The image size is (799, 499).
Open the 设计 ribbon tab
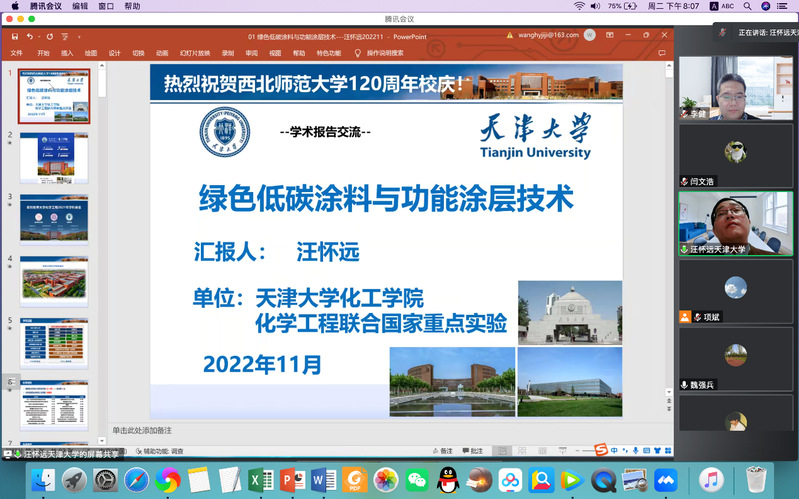(115, 52)
